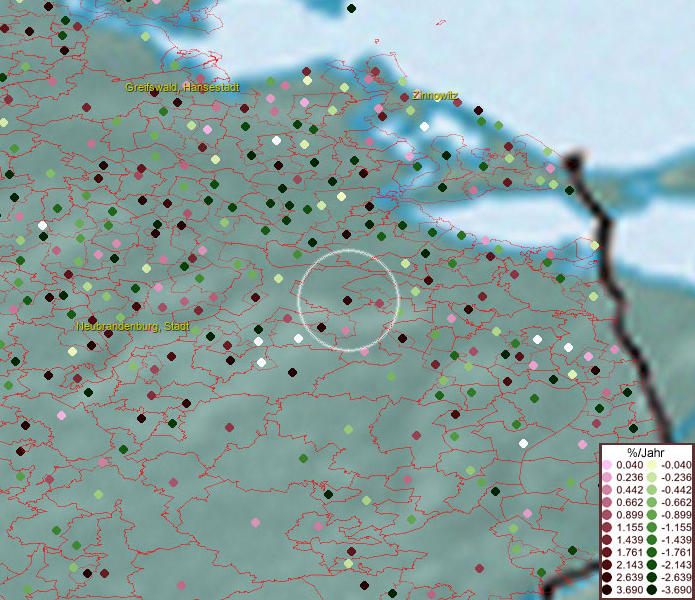Click the 1.155 legend value text
Screen dimensions: 695x600
pyautogui.click(x=629, y=527)
